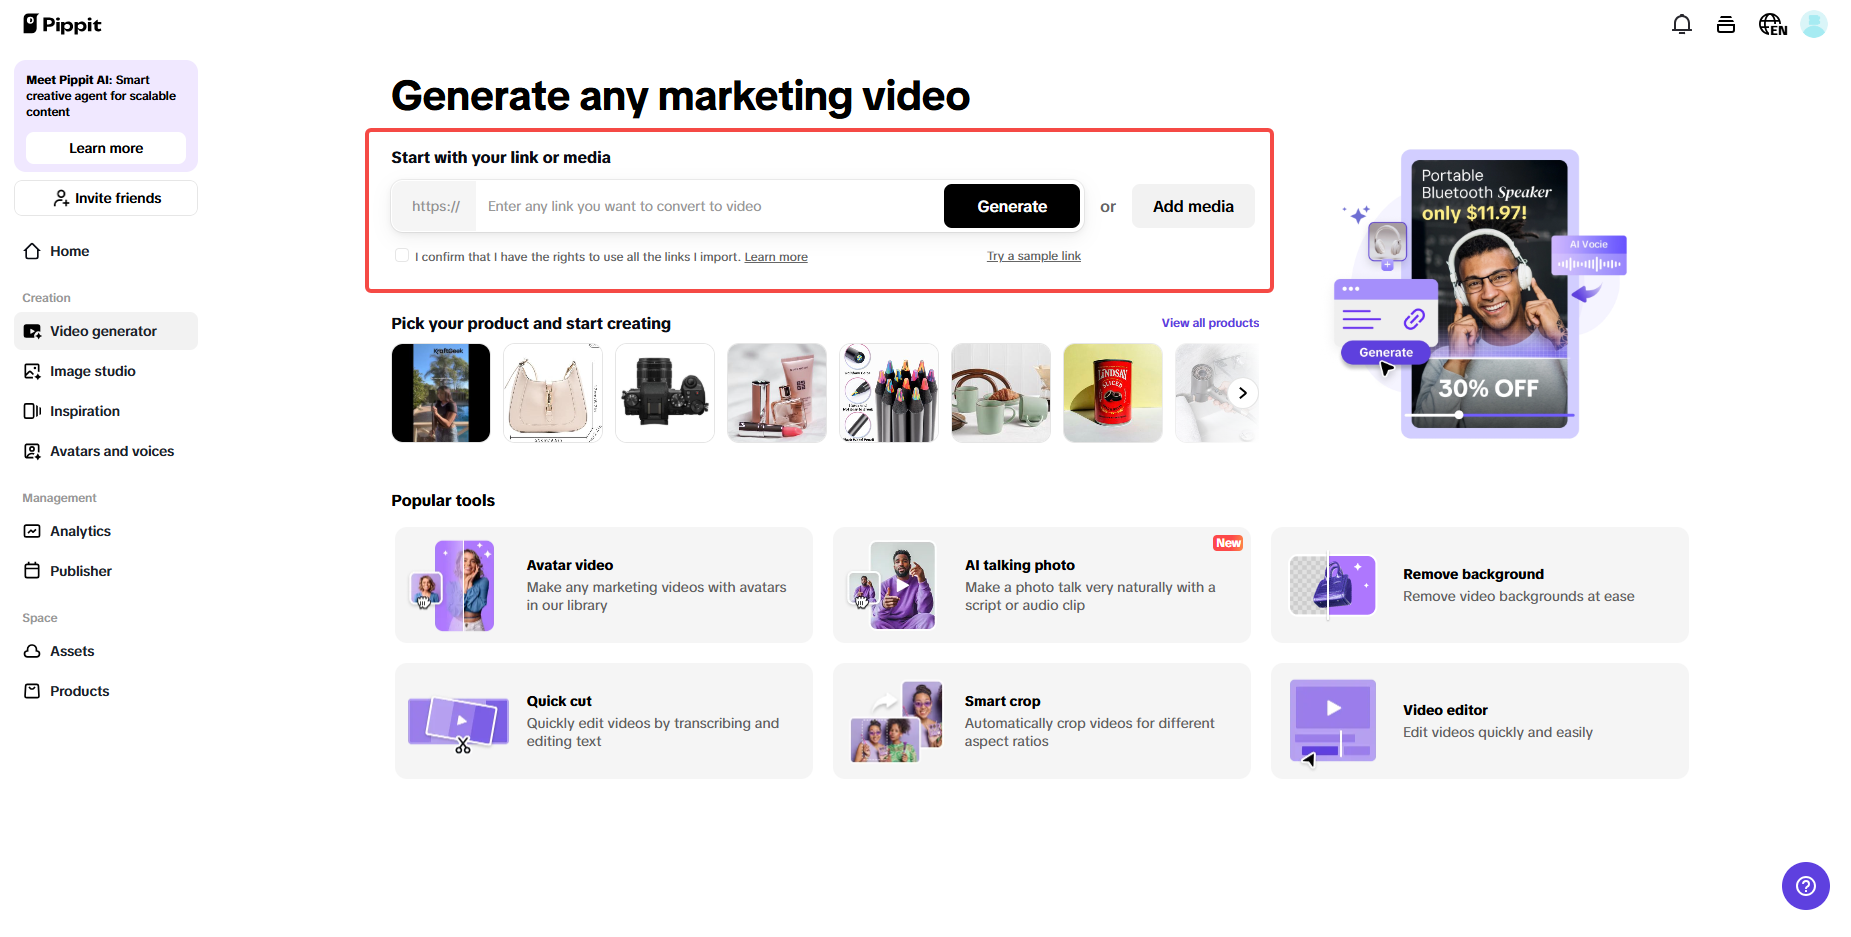Image resolution: width=1851 pixels, height=937 pixels.
Task: Open the tasks queue icon in the header
Action: point(1726,23)
